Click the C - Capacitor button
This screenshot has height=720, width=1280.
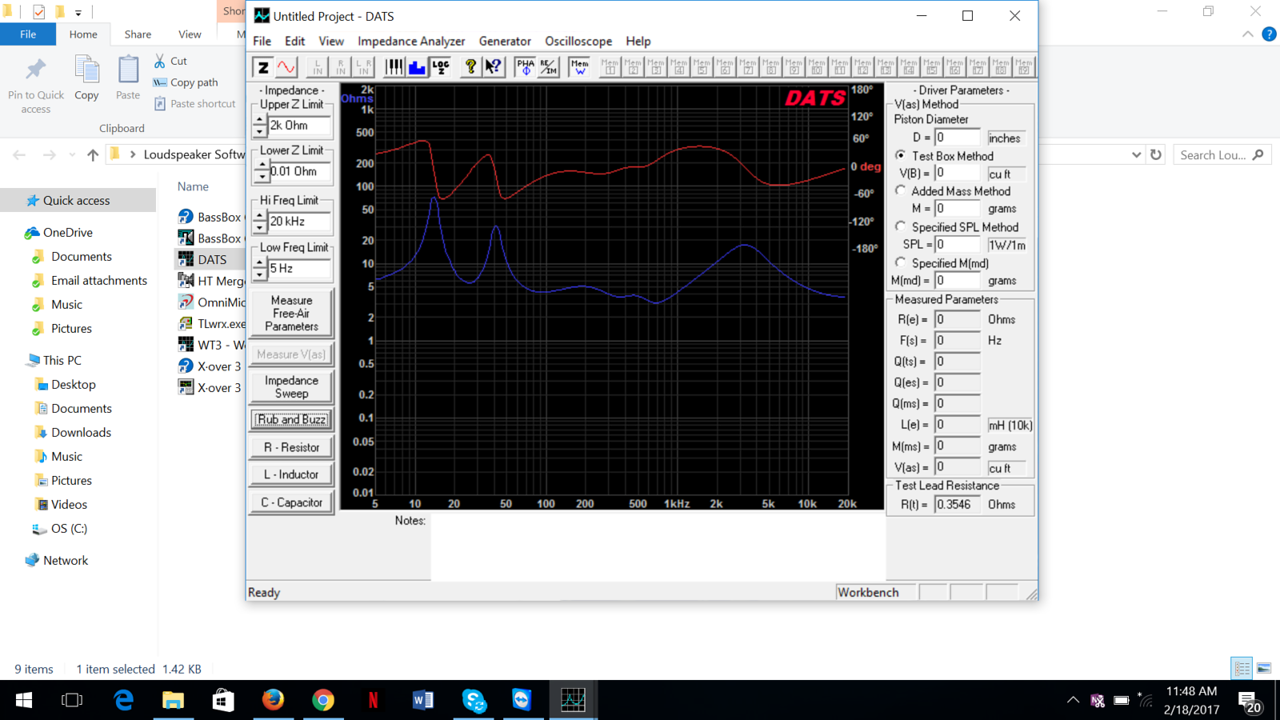291,503
